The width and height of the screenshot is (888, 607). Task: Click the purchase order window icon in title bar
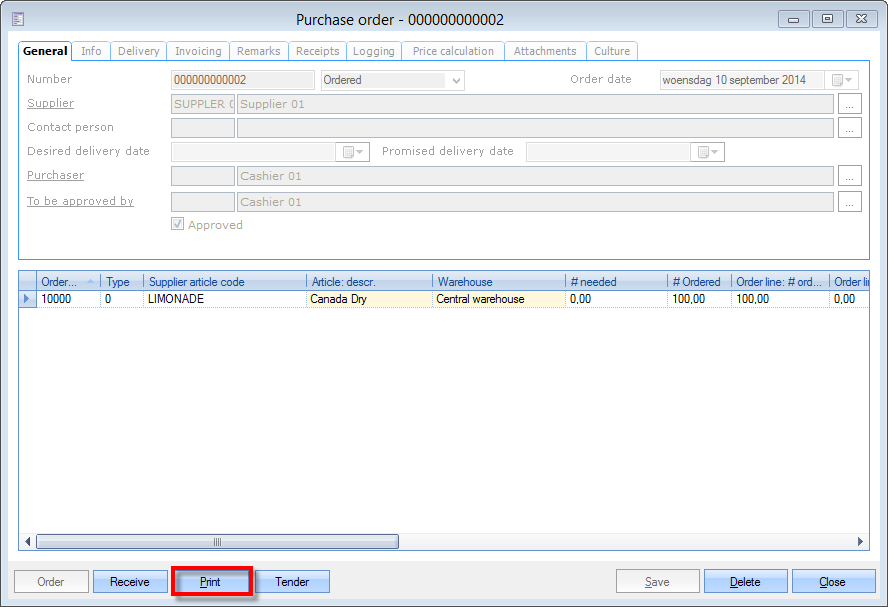18,19
